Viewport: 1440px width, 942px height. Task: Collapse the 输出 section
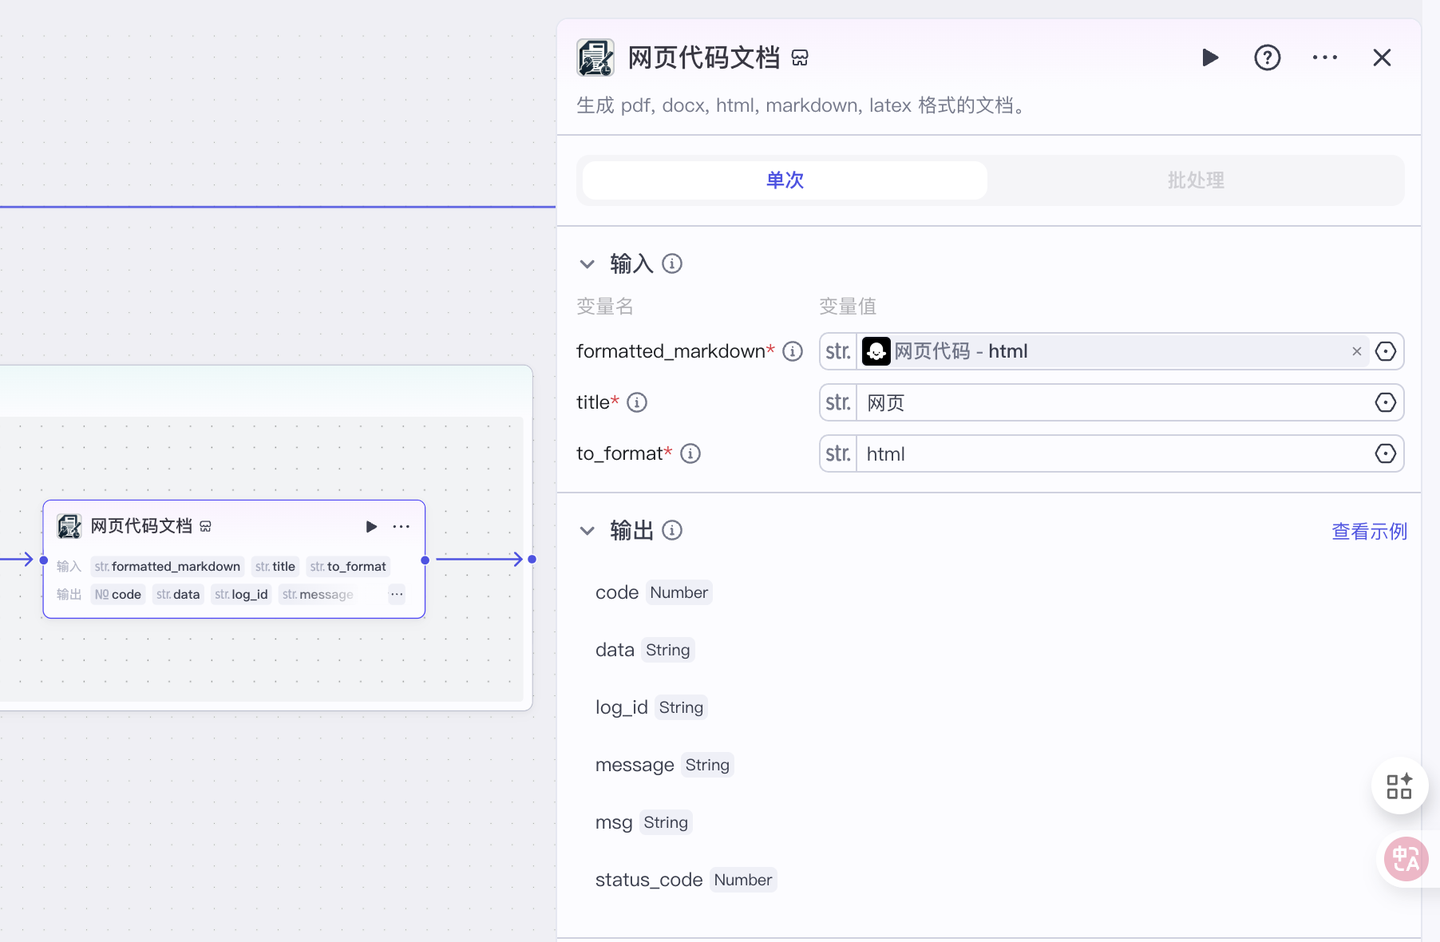click(587, 531)
